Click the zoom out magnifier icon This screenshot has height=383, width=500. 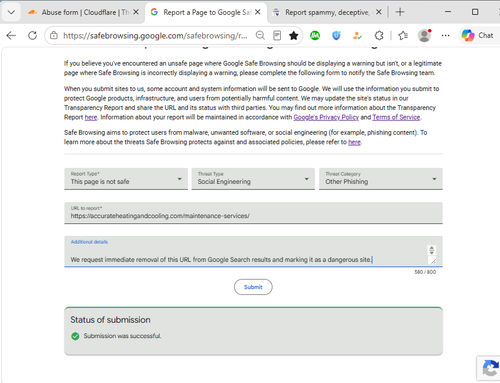tap(260, 35)
